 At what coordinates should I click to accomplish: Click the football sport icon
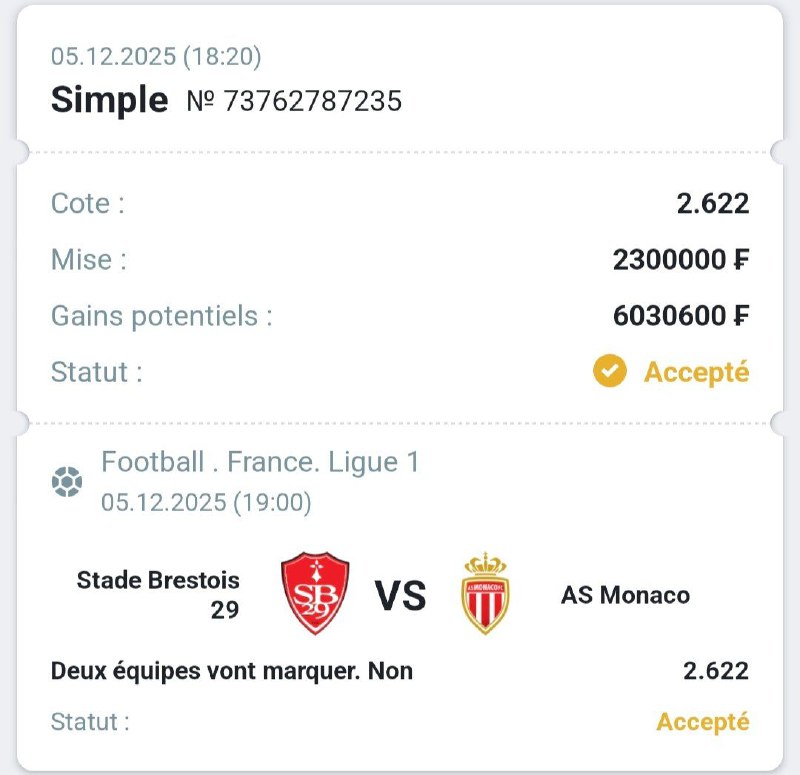[x=67, y=483]
